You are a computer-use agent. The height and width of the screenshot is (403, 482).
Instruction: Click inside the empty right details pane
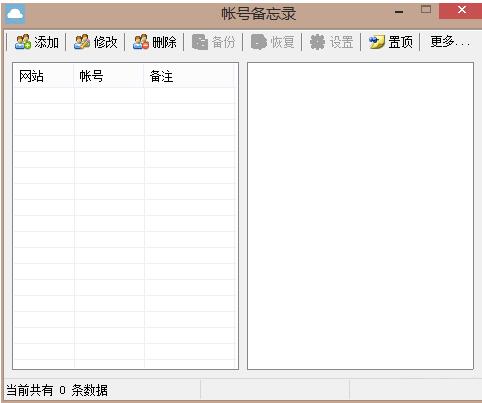tap(360, 216)
